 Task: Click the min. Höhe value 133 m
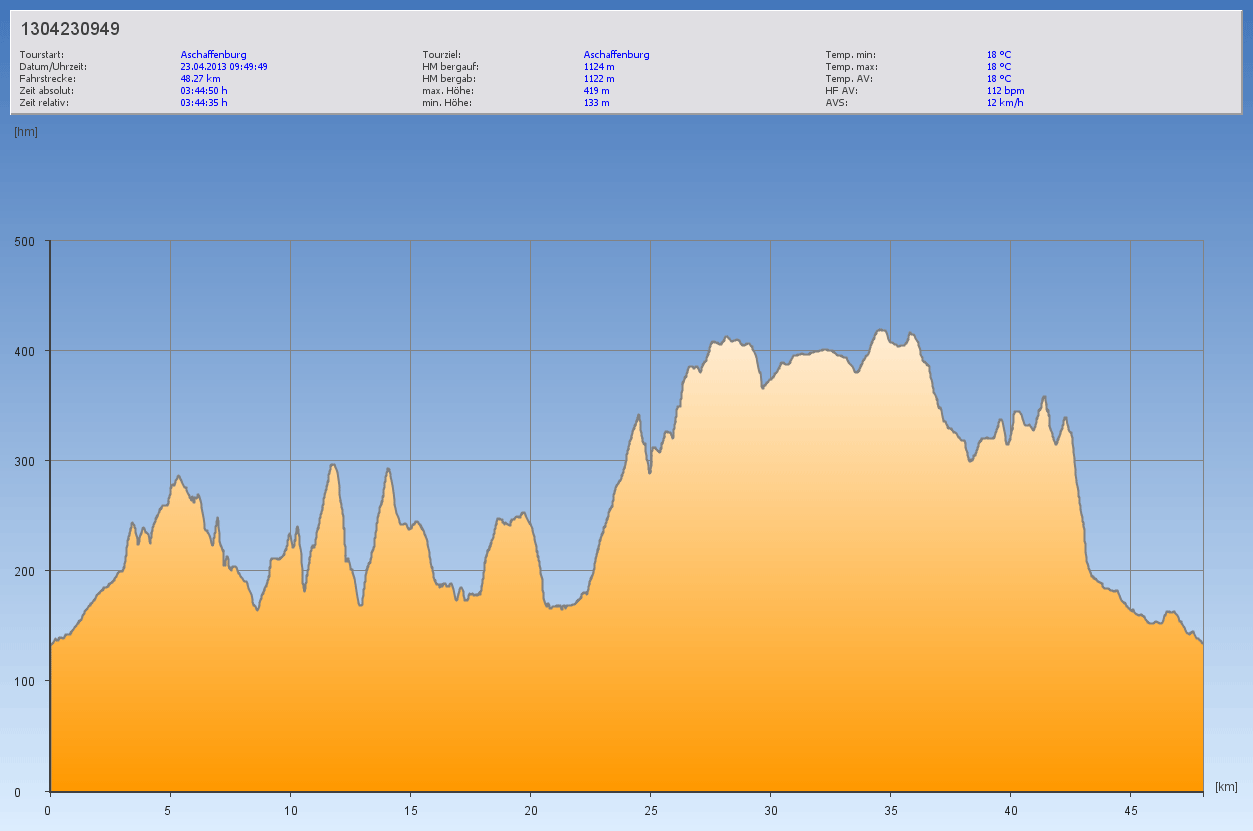pos(596,102)
